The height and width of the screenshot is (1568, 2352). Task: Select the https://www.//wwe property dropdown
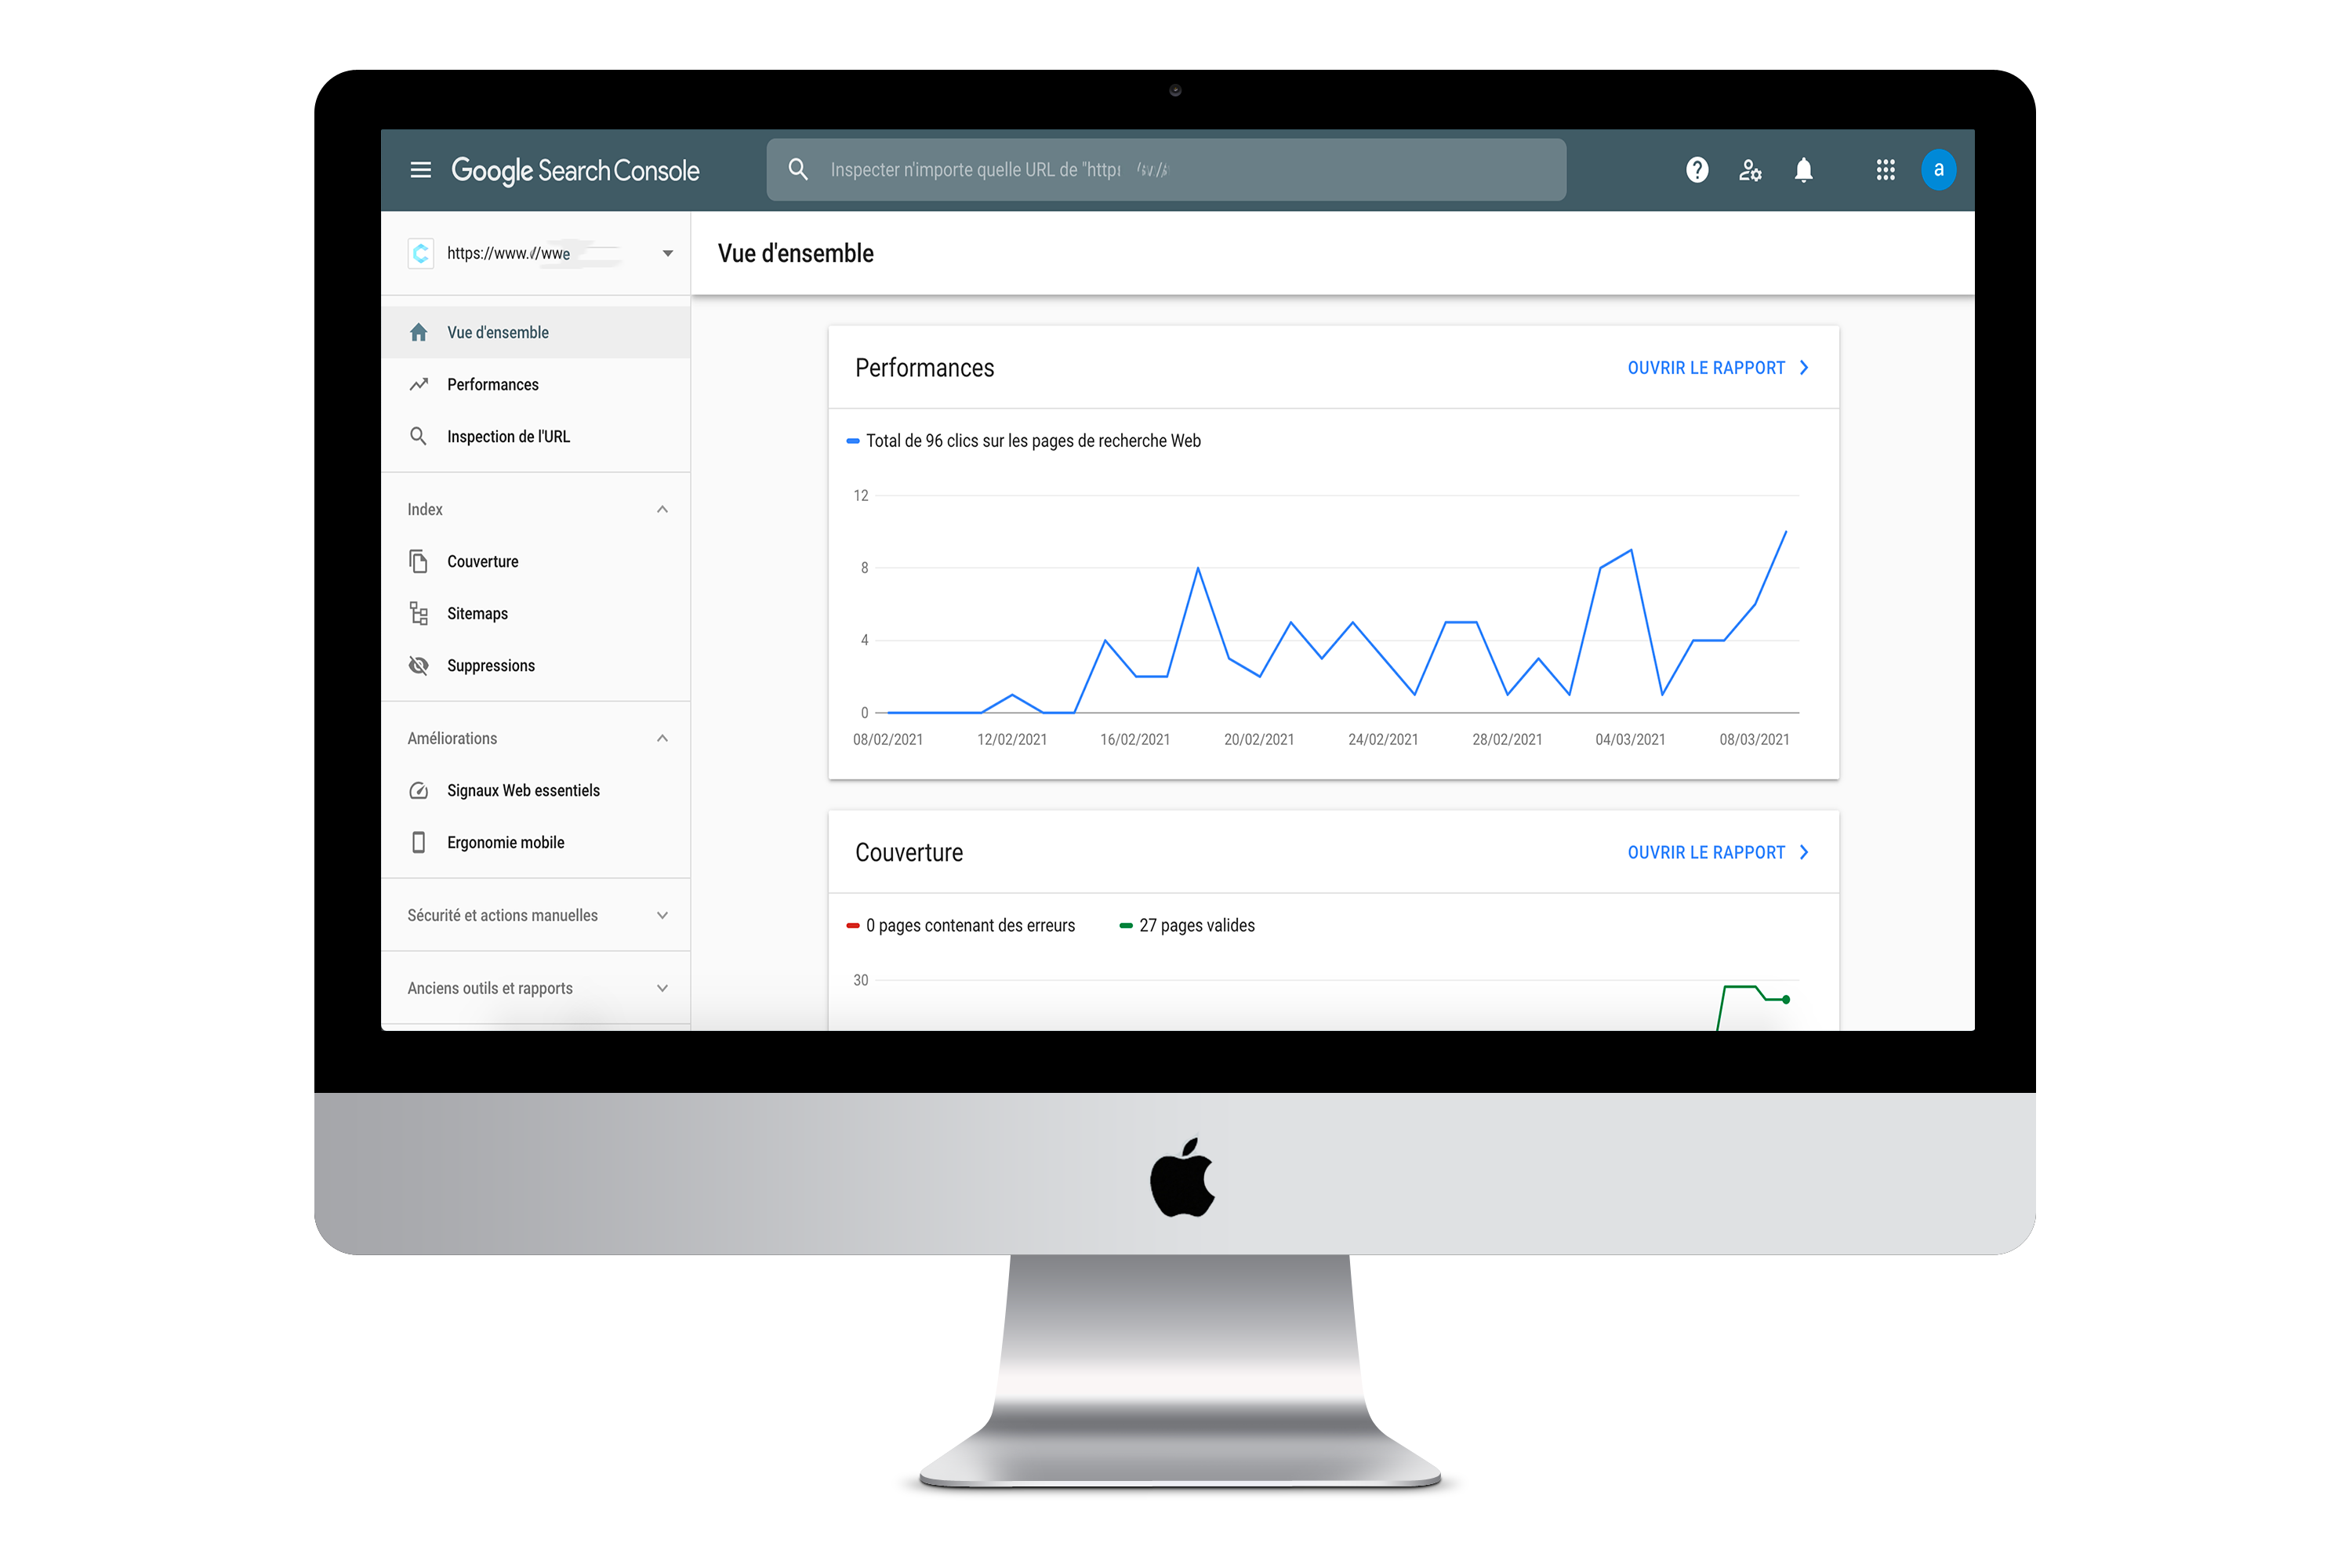[541, 252]
